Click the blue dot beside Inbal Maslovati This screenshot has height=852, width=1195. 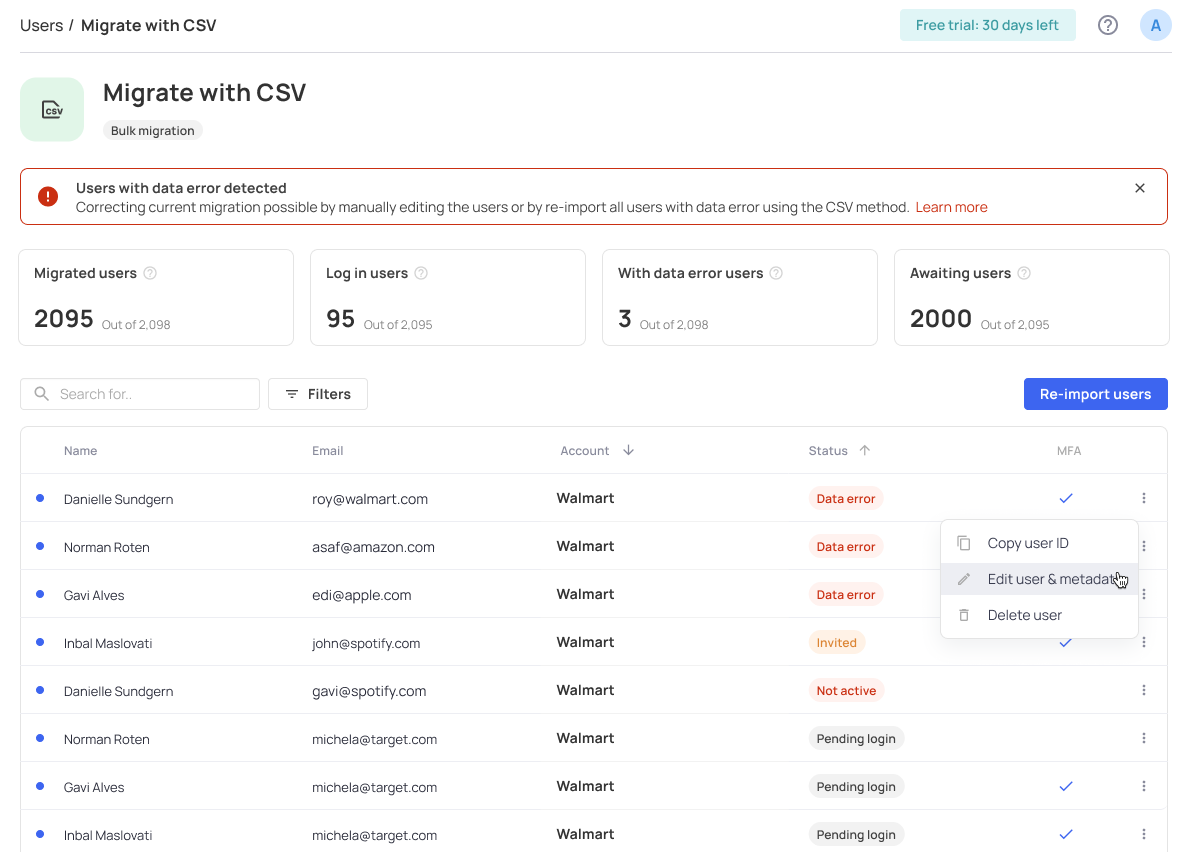click(39, 643)
